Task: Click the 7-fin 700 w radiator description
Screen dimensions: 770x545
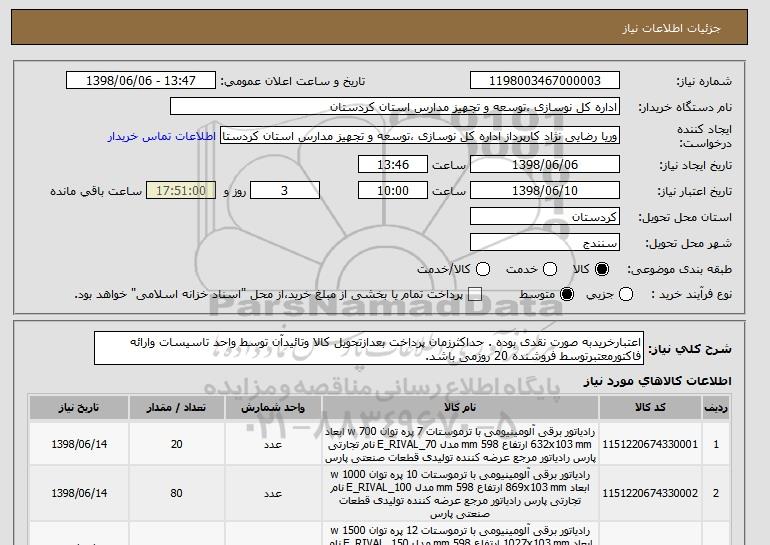Action: point(460,444)
